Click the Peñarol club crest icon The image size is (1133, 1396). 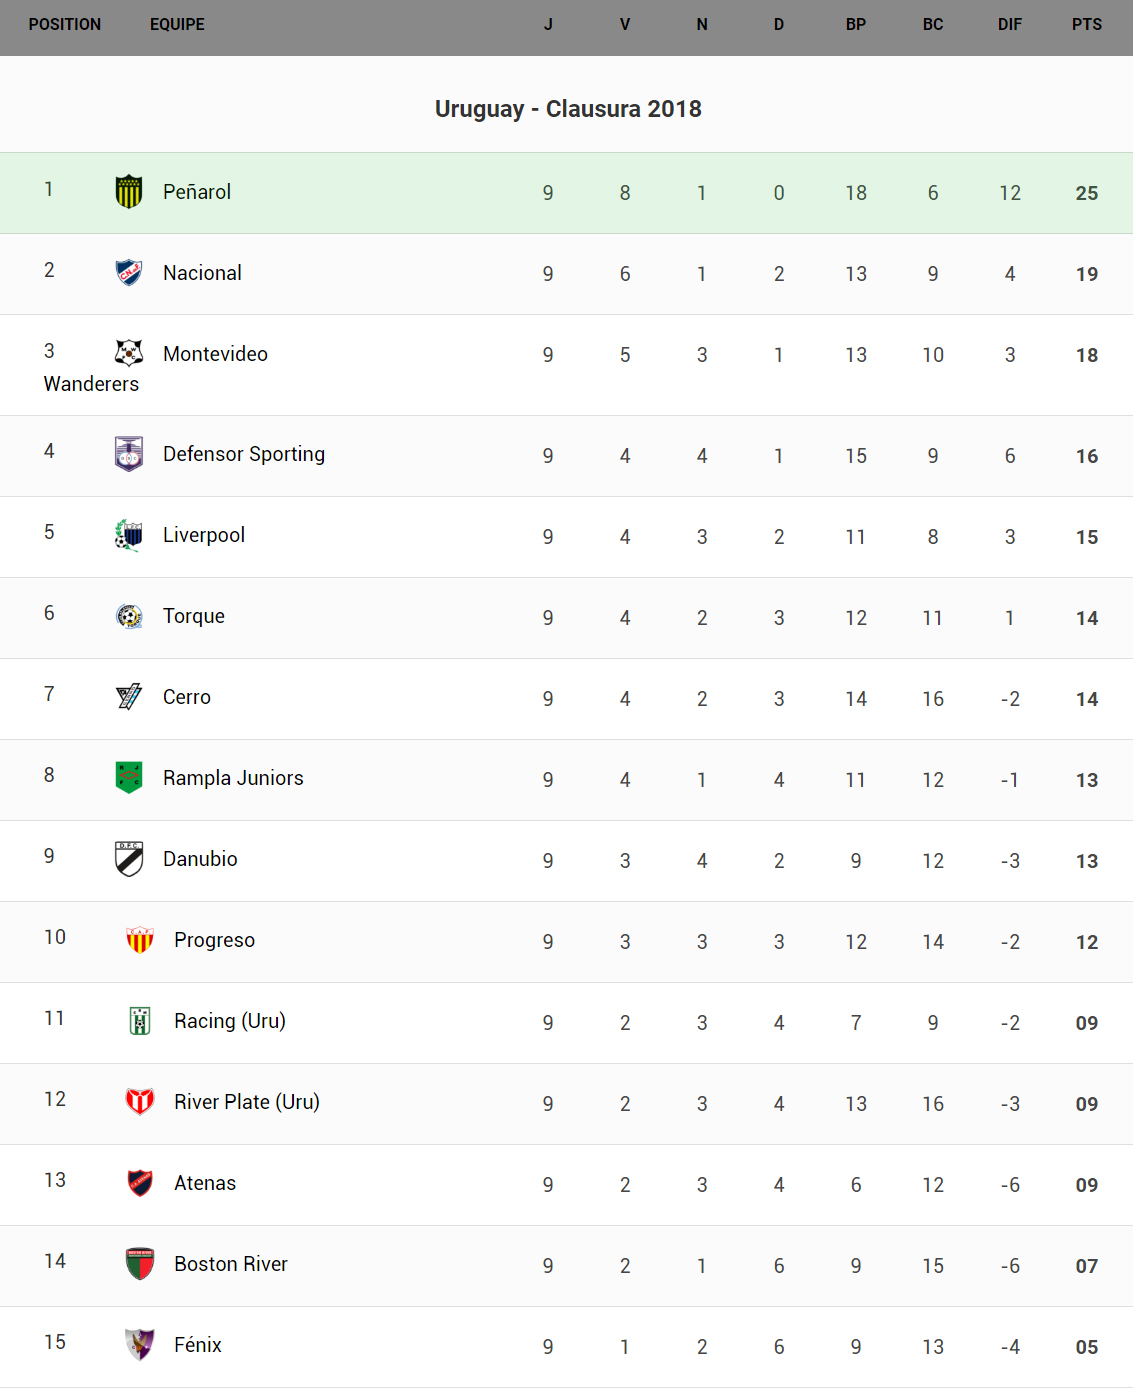(129, 191)
